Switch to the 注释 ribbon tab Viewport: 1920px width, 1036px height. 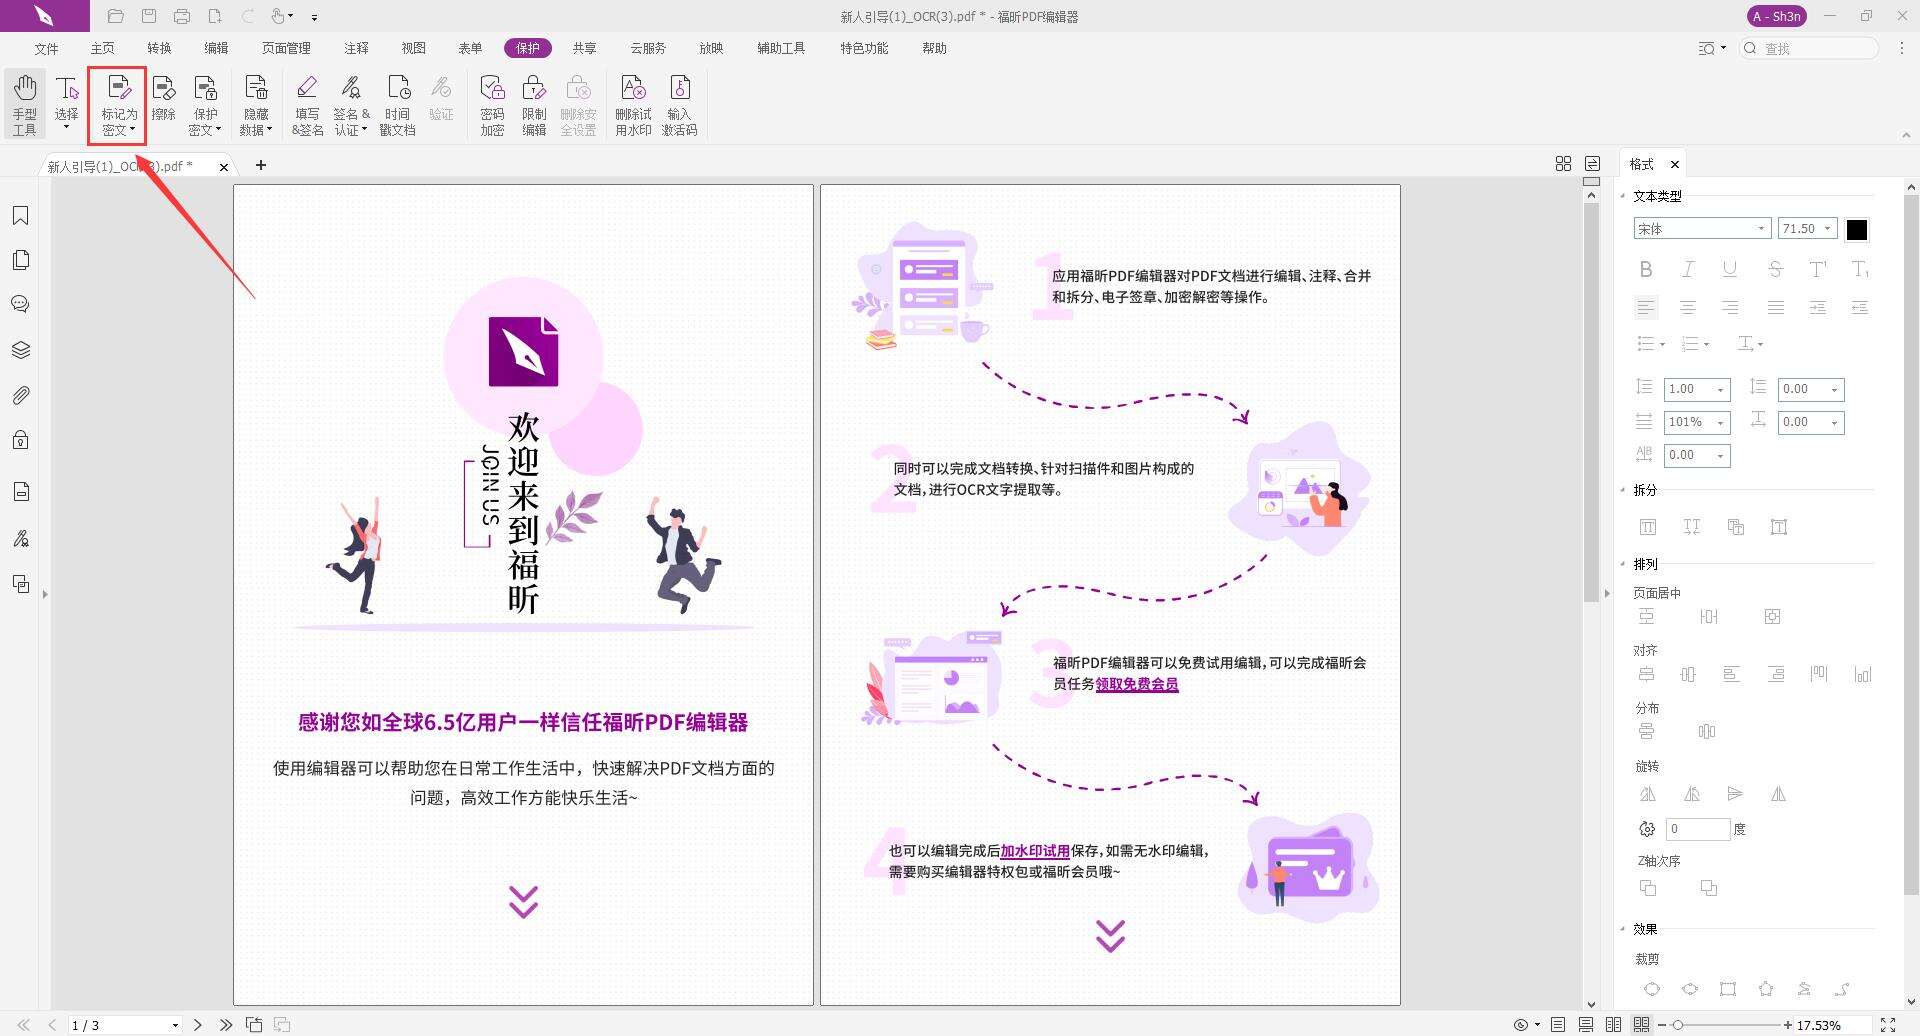pyautogui.click(x=356, y=48)
